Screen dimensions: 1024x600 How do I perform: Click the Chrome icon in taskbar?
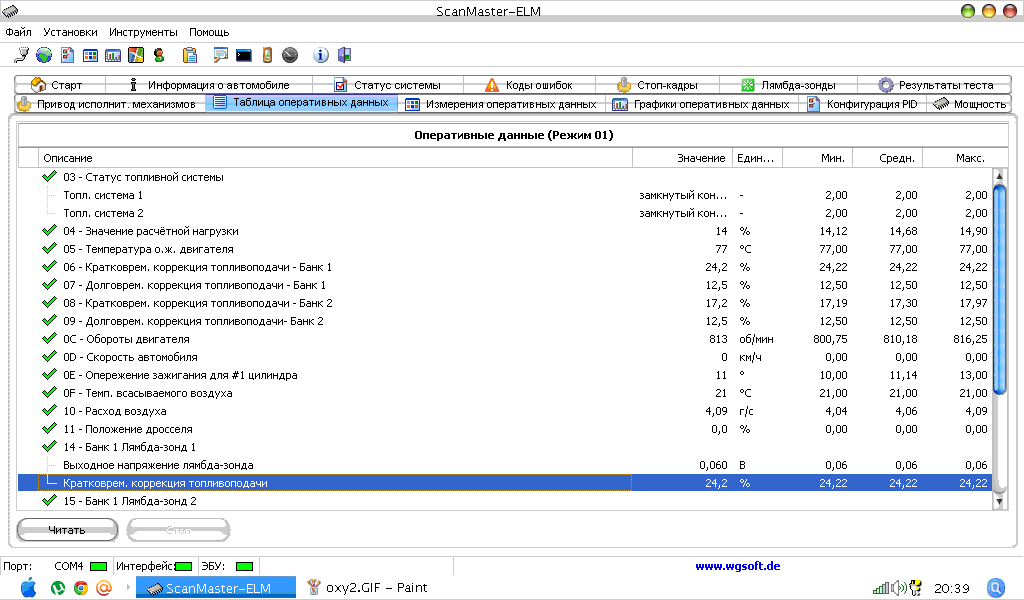pos(81,588)
